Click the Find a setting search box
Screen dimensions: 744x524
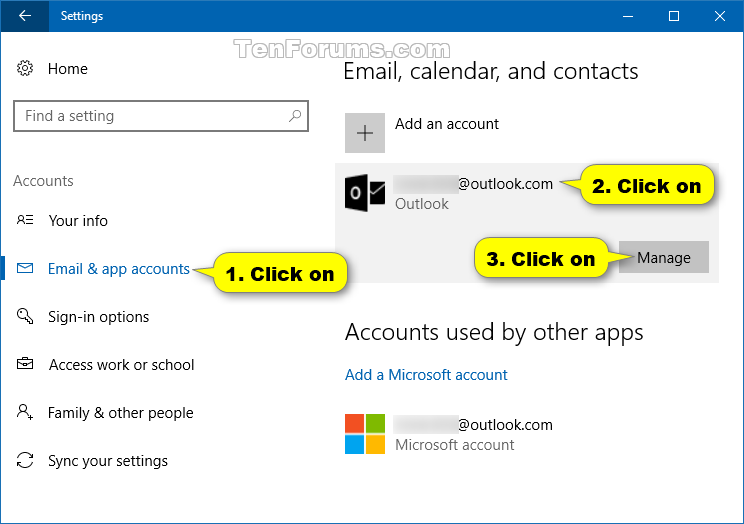[161, 116]
